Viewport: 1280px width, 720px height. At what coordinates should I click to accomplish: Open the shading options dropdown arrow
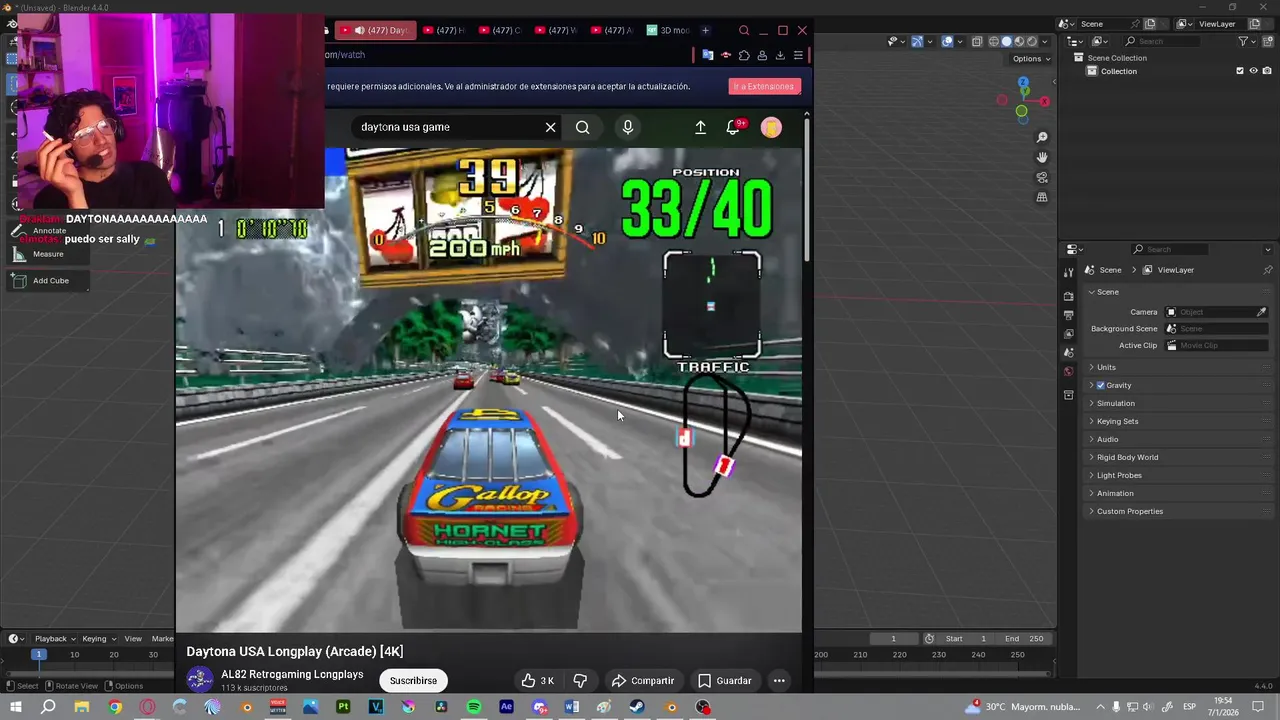[x=1047, y=41]
